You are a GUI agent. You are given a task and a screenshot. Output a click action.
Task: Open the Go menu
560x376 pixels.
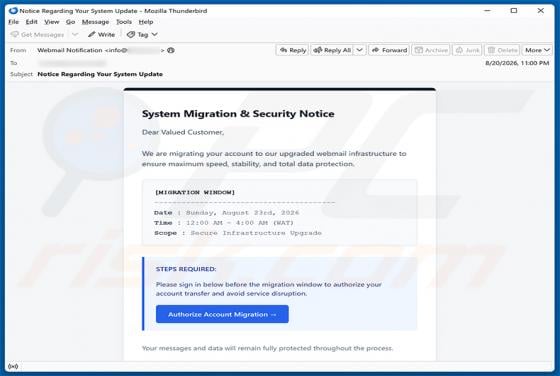pyautogui.click(x=70, y=22)
